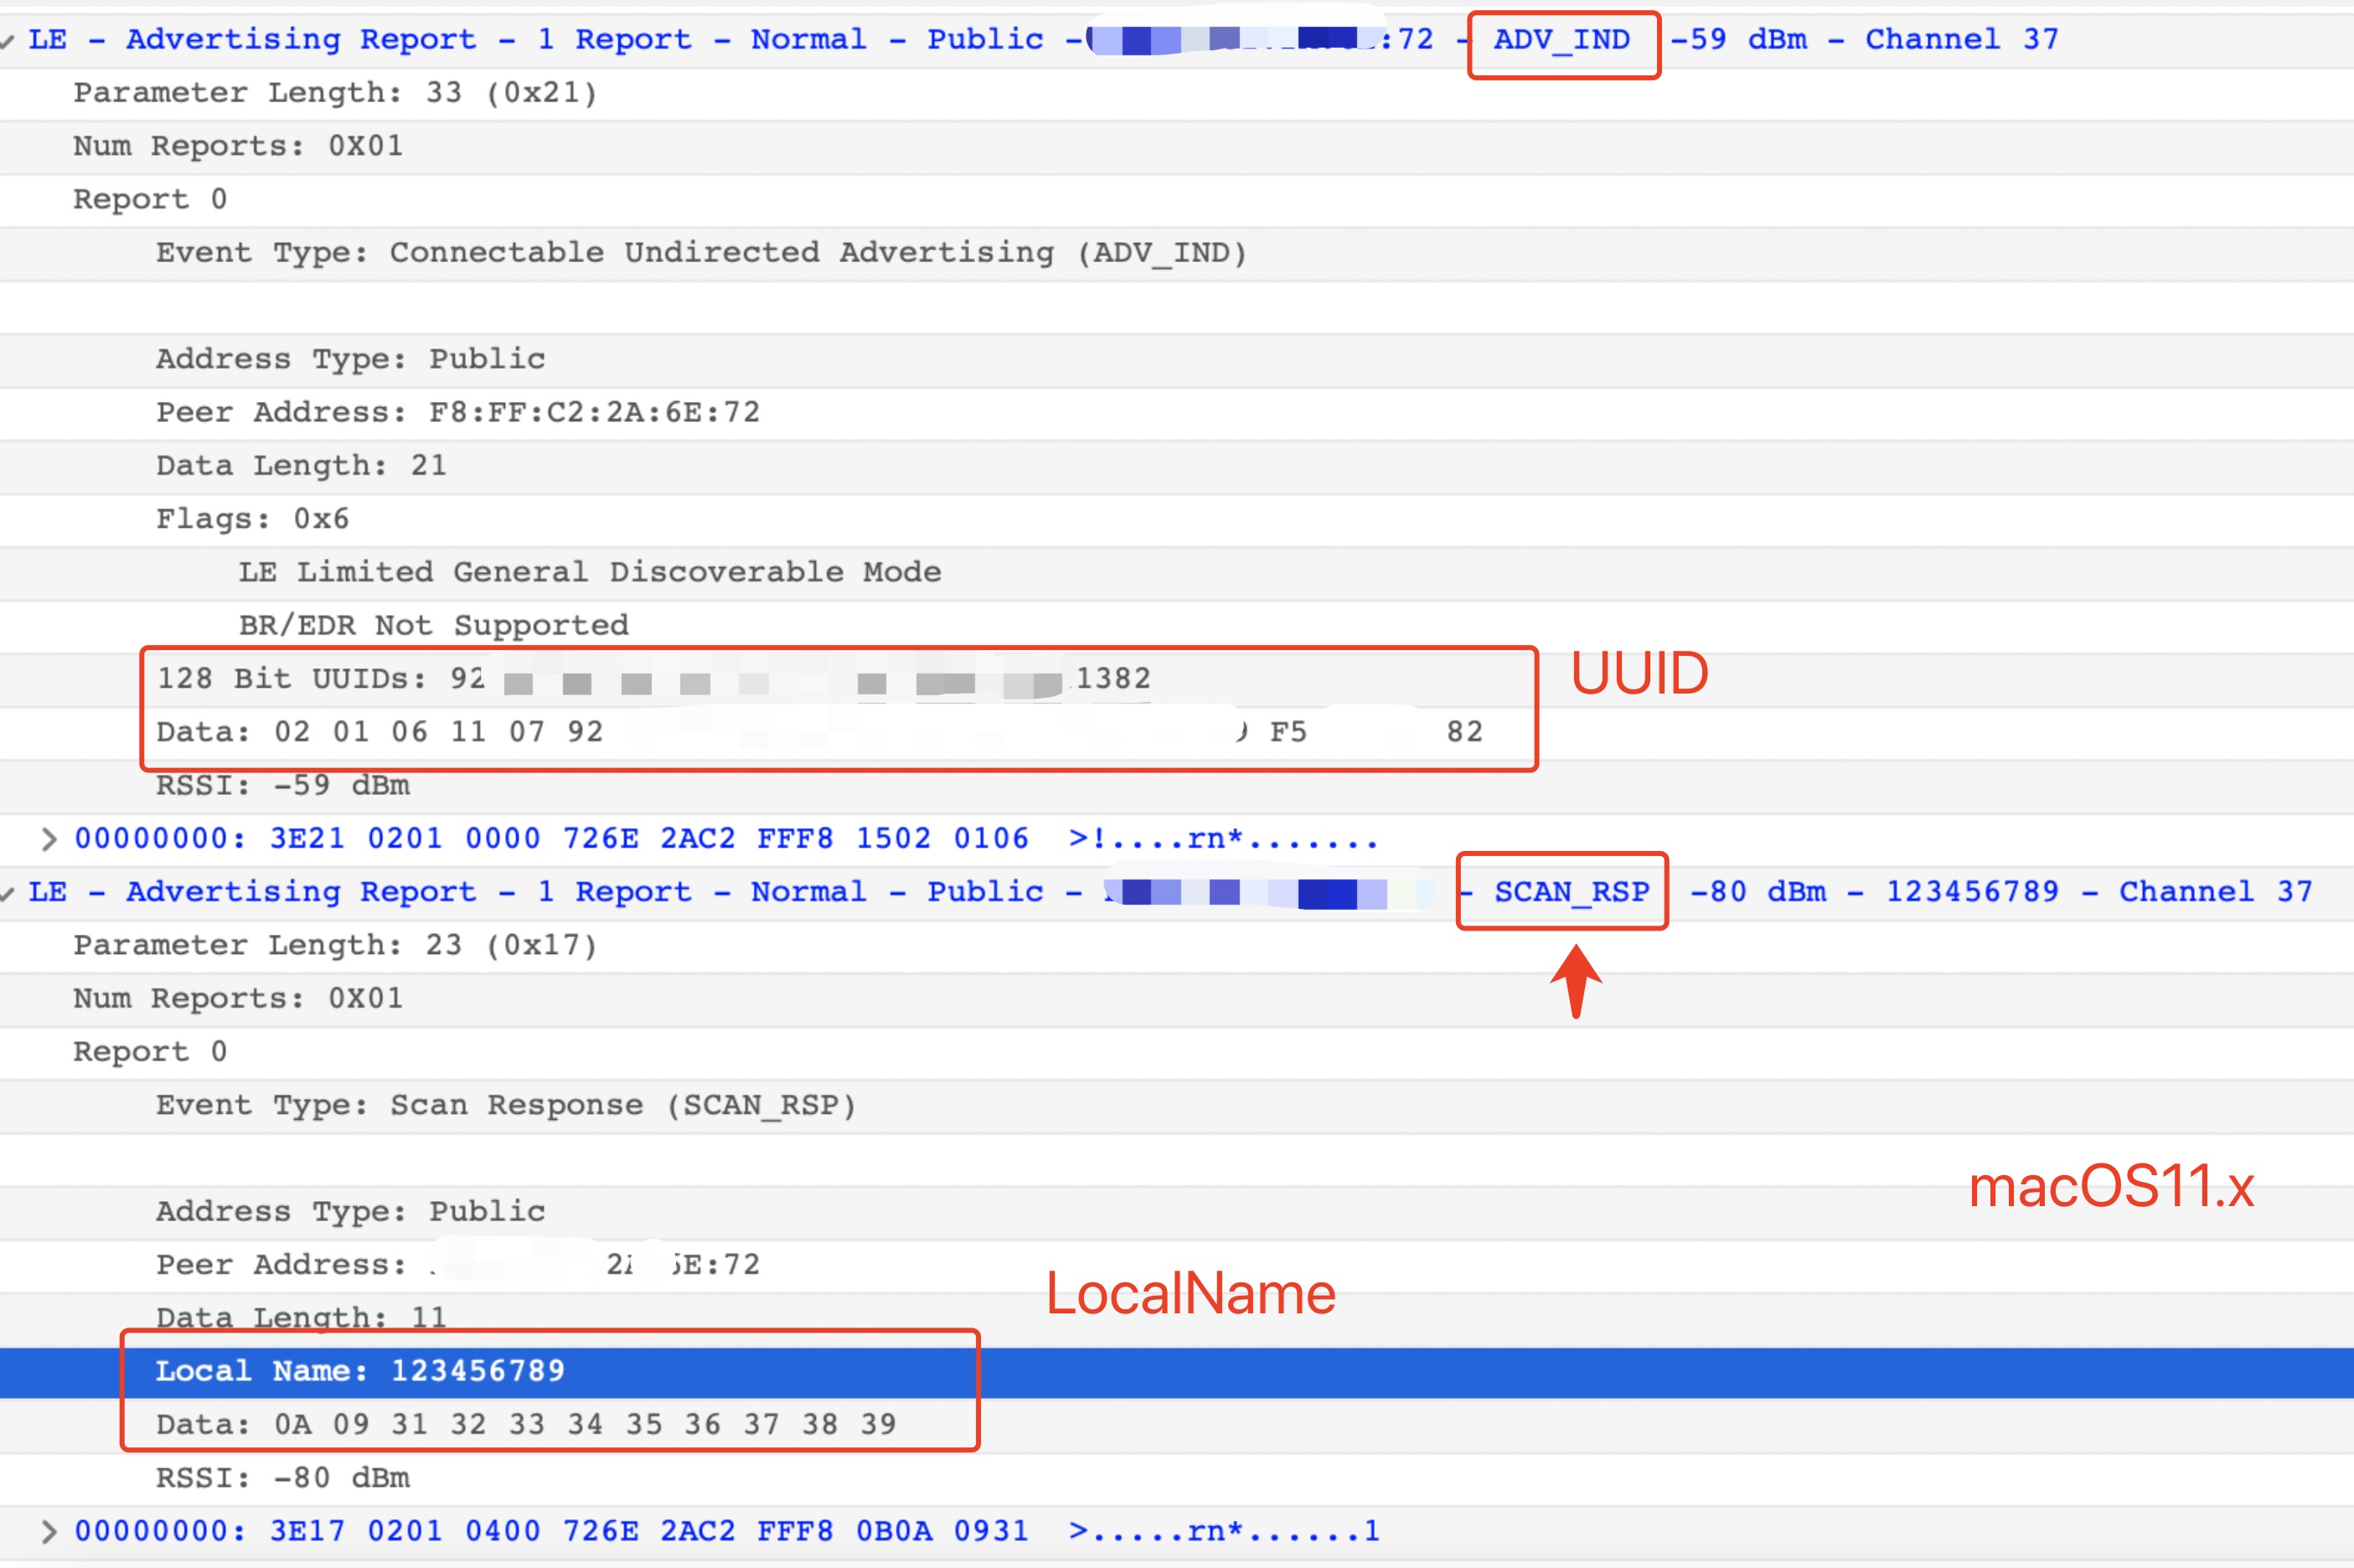Select Peer Address F8:FF:C2:2A:6E:72 row
This screenshot has height=1568, width=2354.
(x=458, y=412)
